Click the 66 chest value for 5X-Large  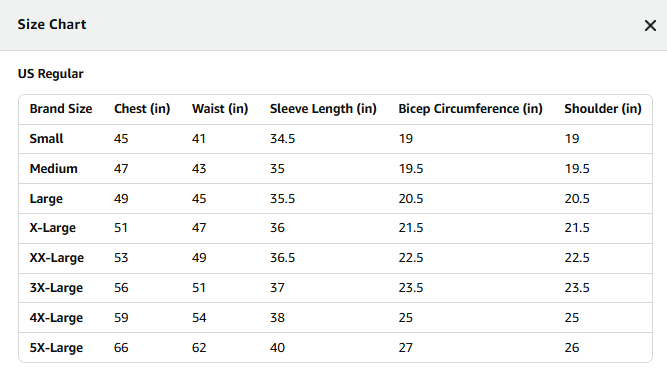click(x=121, y=348)
